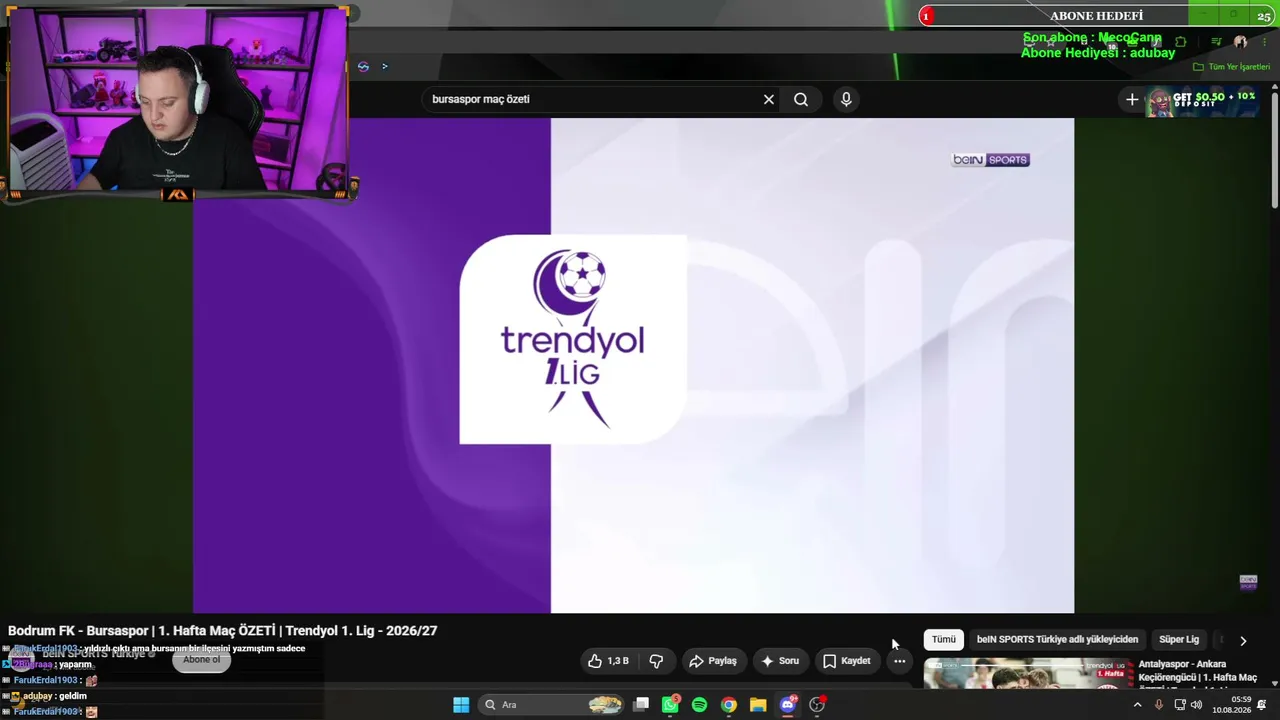Screen dimensions: 1280x720
Task: Open the Soru ask button
Action: [780, 661]
